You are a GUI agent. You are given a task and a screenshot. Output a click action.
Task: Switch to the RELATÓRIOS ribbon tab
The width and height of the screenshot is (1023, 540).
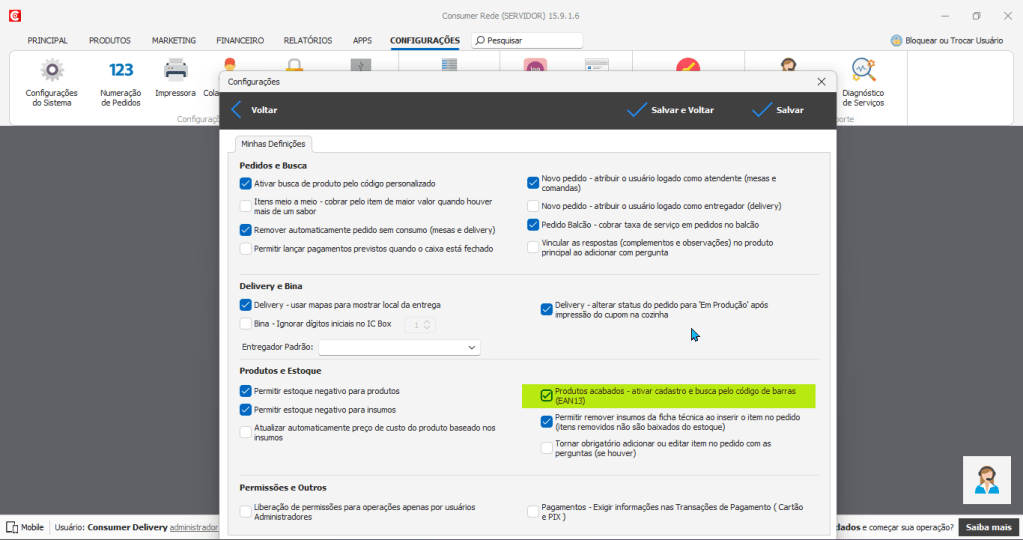[x=307, y=41]
